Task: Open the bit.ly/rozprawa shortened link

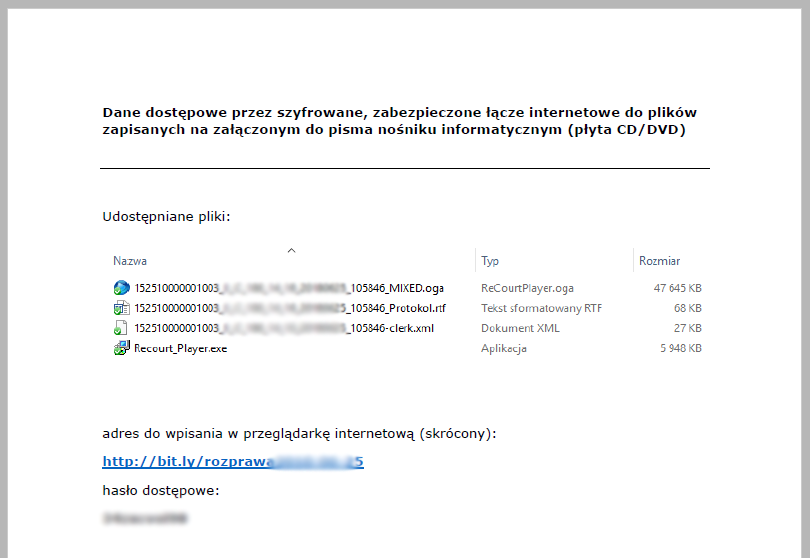Action: [232, 462]
